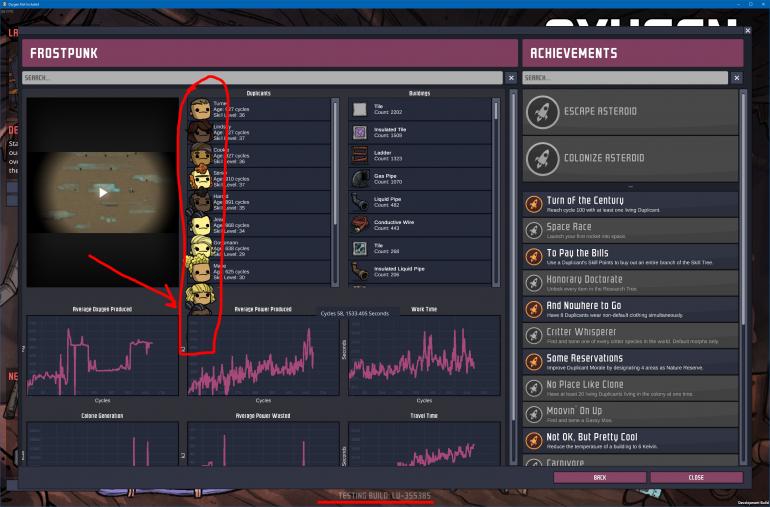Click the No Place Like Clone achievement badge
This screenshot has height=507, width=770.
(533, 388)
